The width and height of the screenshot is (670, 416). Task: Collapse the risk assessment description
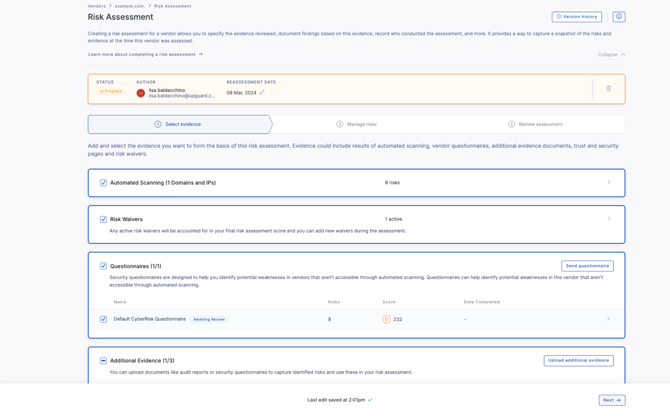click(x=612, y=55)
